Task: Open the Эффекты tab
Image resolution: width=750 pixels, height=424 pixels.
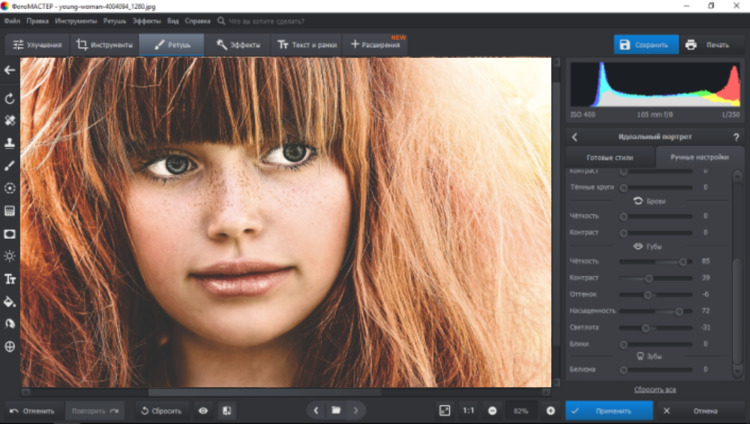Action: 238,45
